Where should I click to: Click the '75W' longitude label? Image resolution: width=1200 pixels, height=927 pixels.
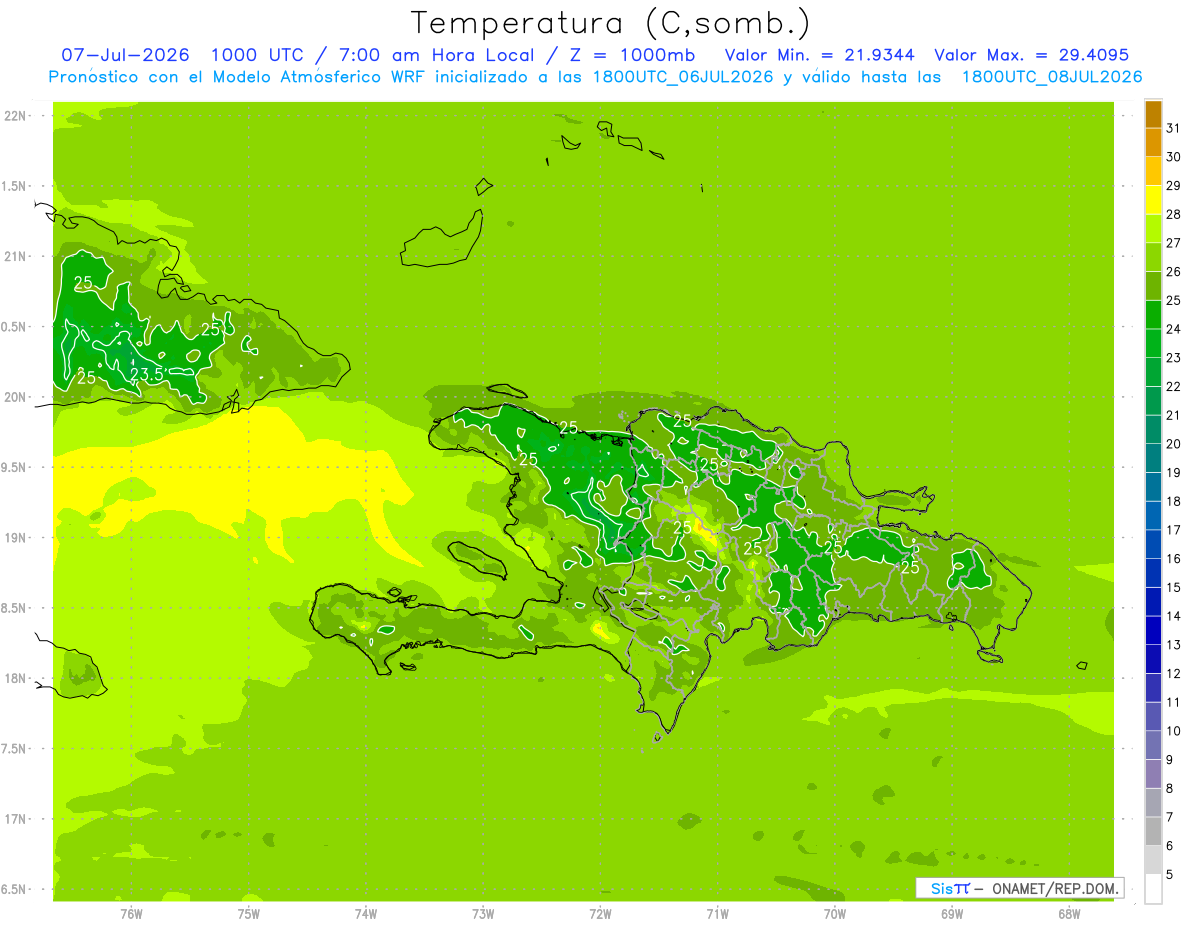[249, 914]
